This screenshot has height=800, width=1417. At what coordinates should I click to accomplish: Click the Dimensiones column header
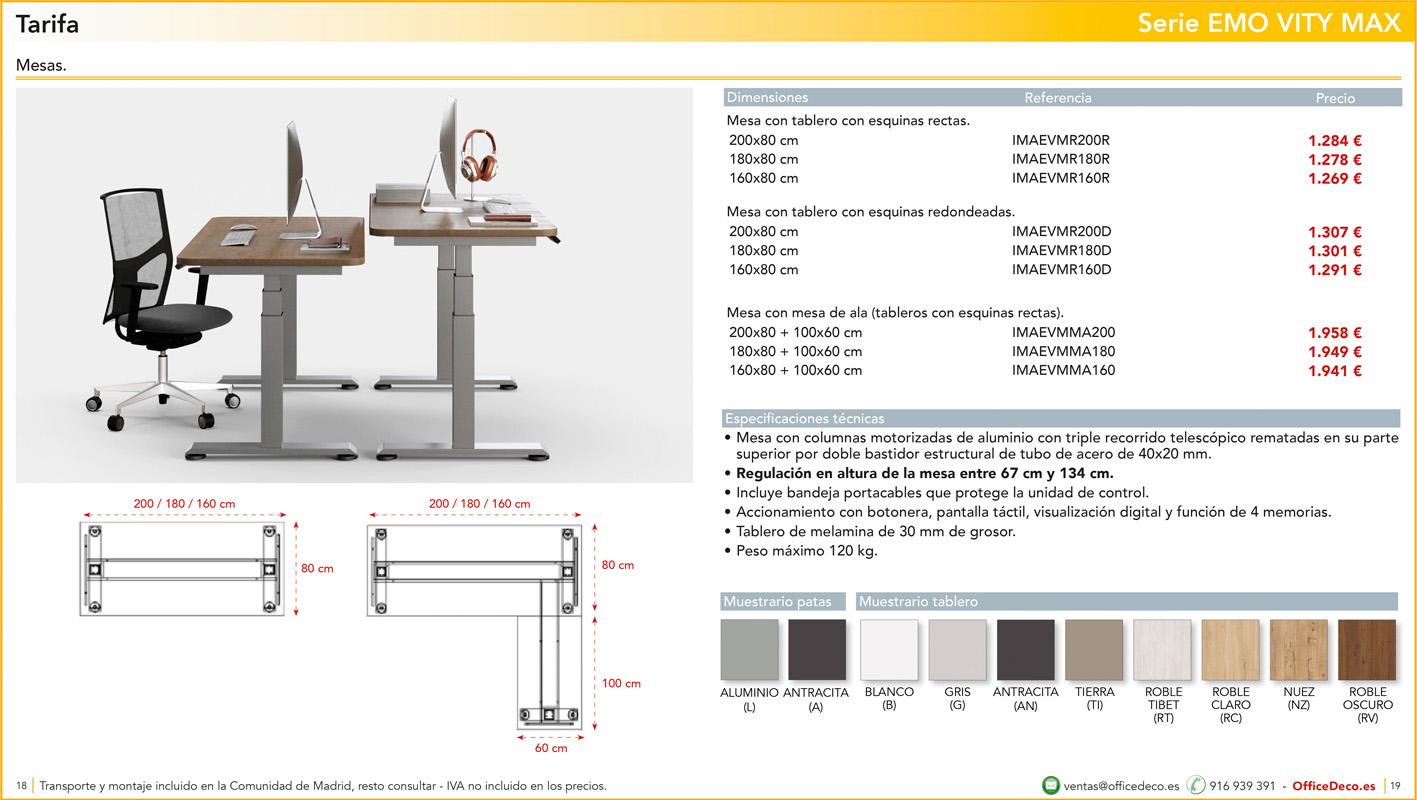pos(767,98)
